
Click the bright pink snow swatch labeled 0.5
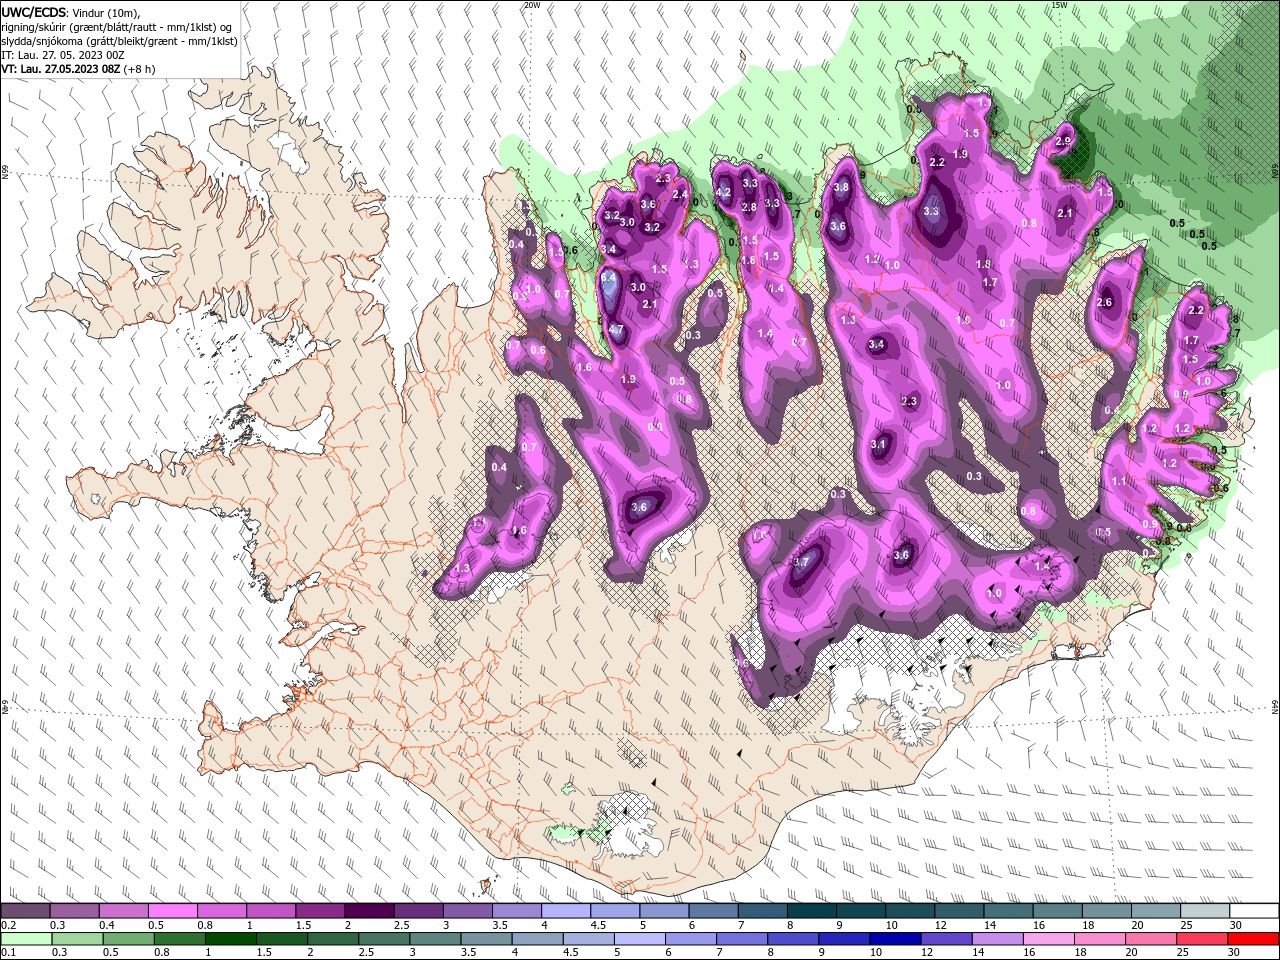pyautogui.click(x=172, y=911)
